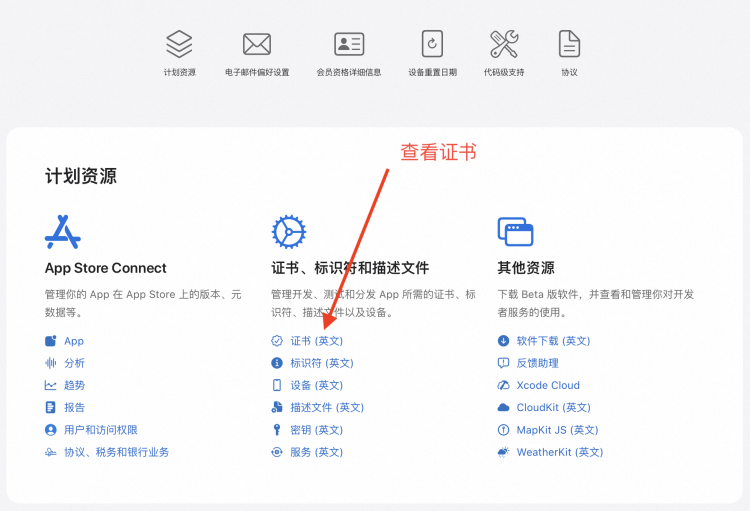This screenshot has height=511, width=750.
Task: Open the 电子邮件偏好设置 envelope icon
Action: (x=257, y=44)
